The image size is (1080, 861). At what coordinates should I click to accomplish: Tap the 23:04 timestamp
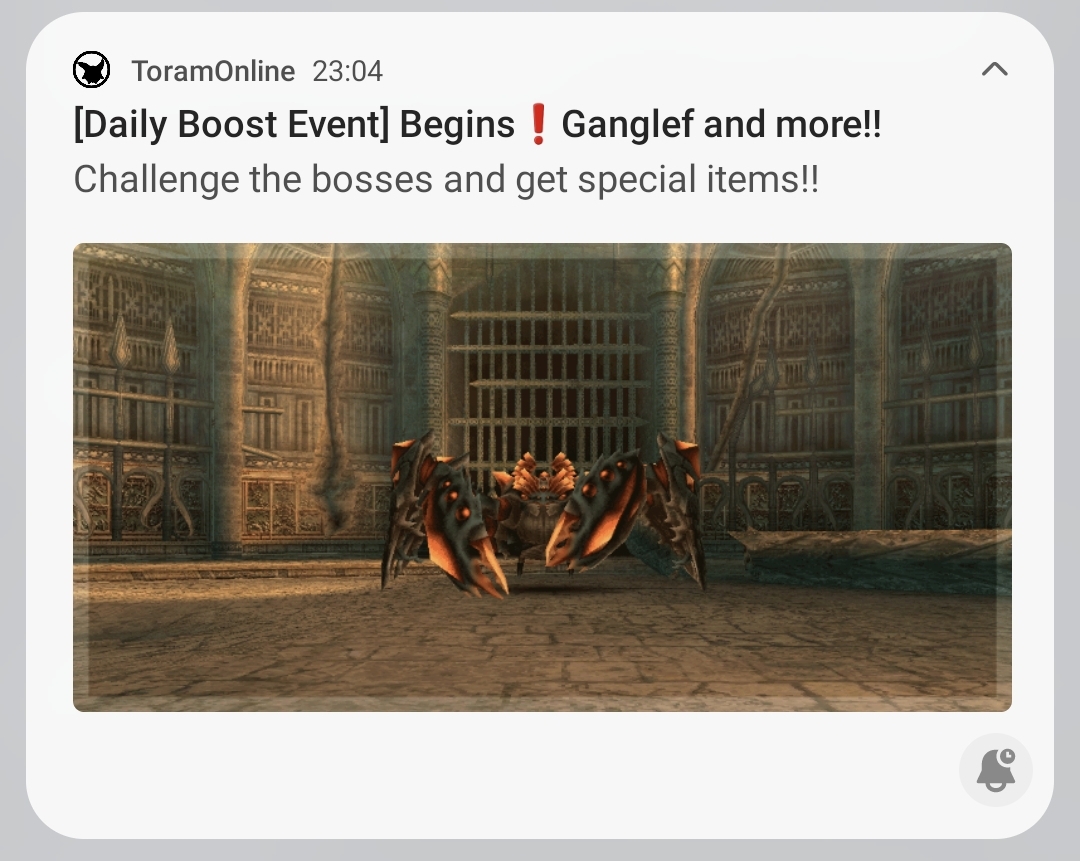coord(347,71)
